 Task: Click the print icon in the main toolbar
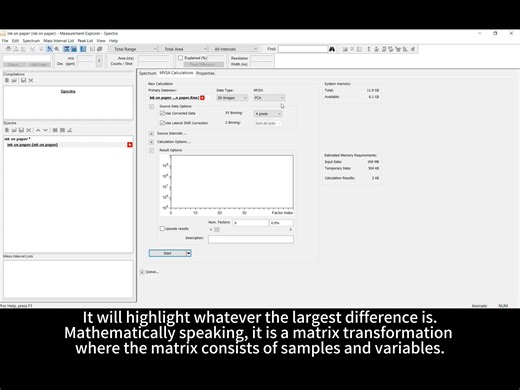tap(8, 49)
